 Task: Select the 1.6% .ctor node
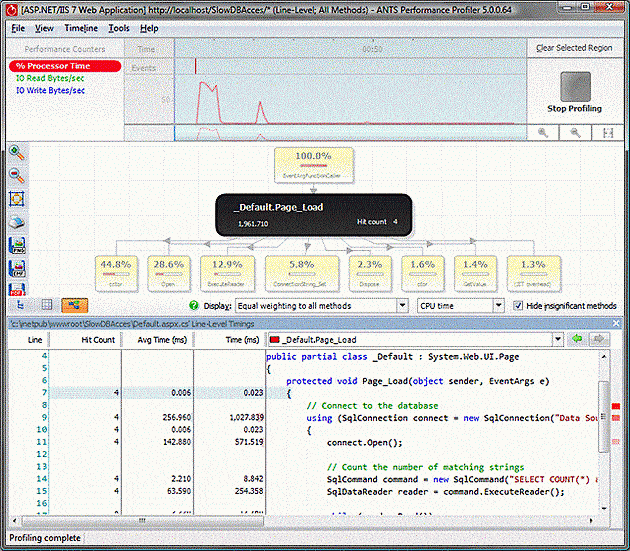pyautogui.click(x=423, y=273)
